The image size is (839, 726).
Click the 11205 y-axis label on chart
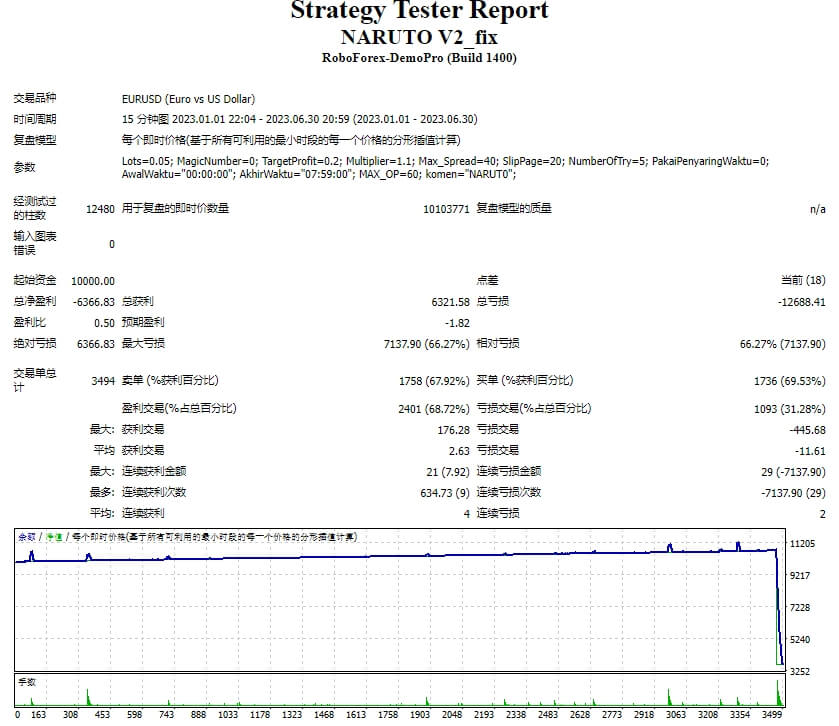(802, 544)
